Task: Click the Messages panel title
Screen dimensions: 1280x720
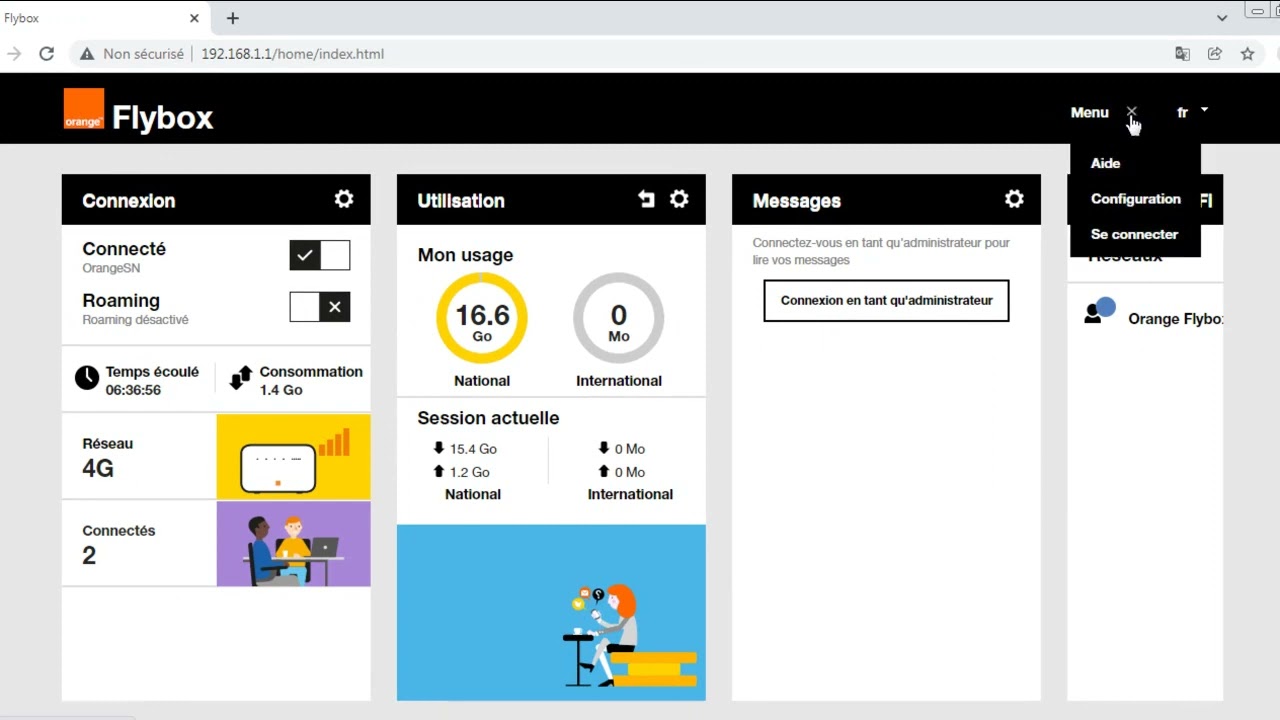Action: tap(796, 201)
